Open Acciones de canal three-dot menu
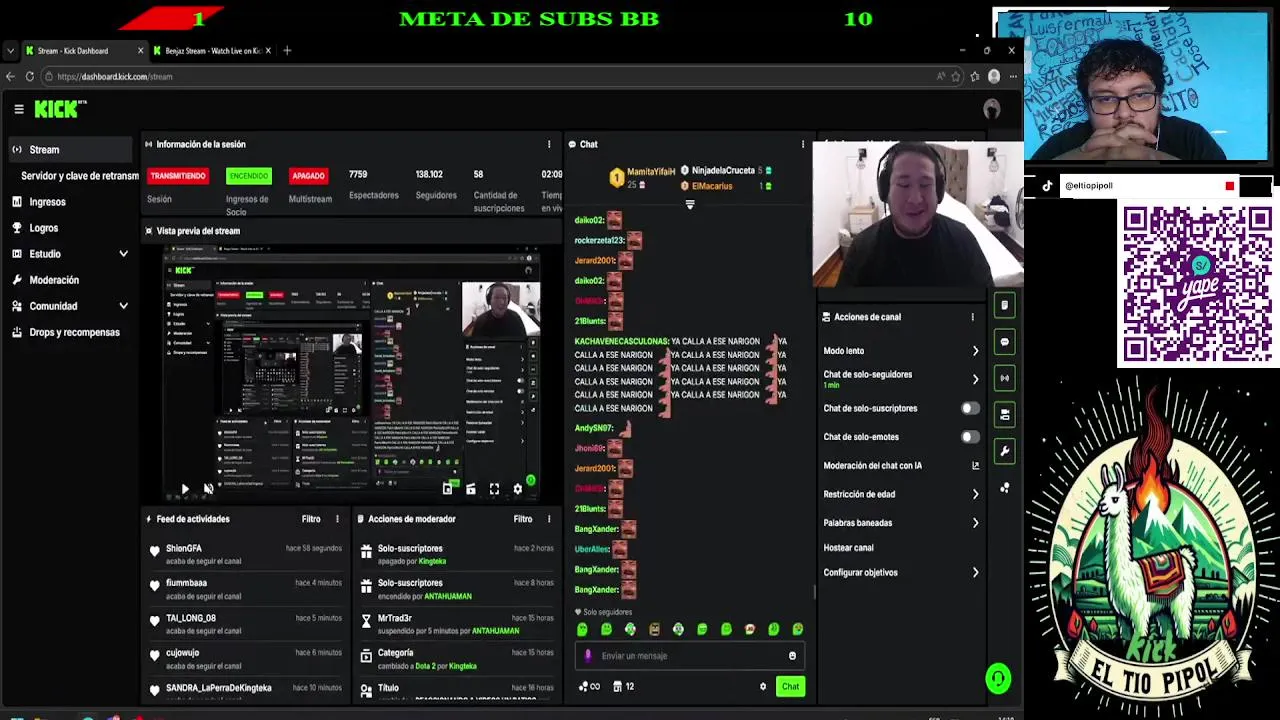Screen dimensions: 1280x720 pyautogui.click(x=972, y=317)
